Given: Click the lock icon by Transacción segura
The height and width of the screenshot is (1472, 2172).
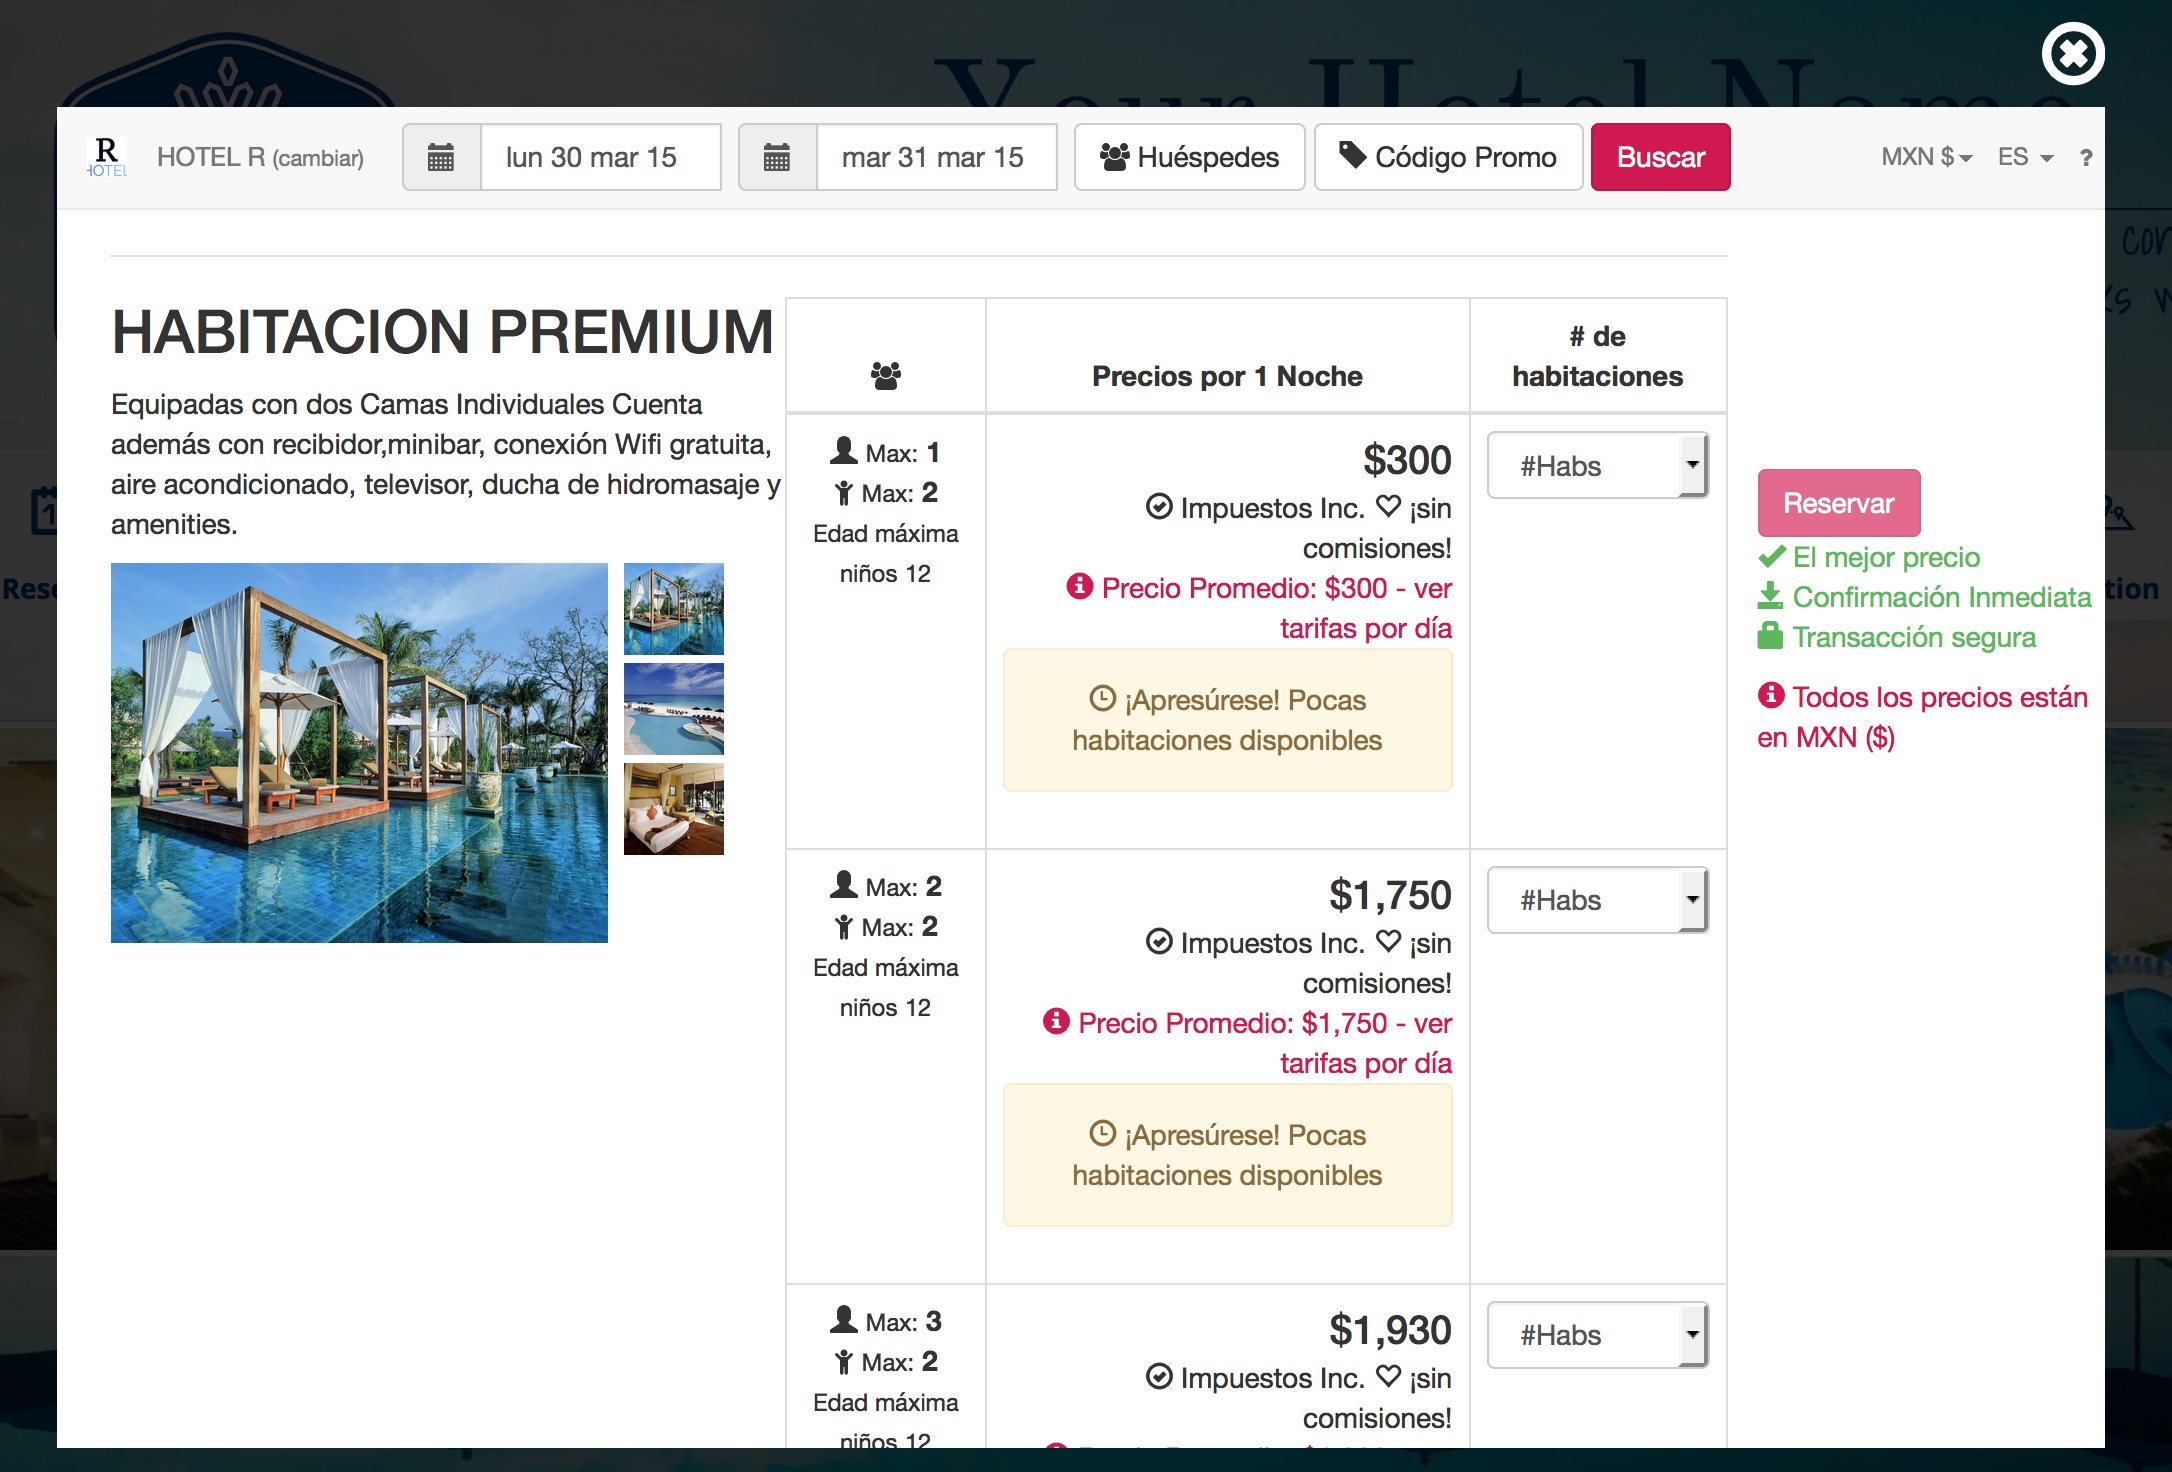Looking at the screenshot, I should coord(1770,635).
